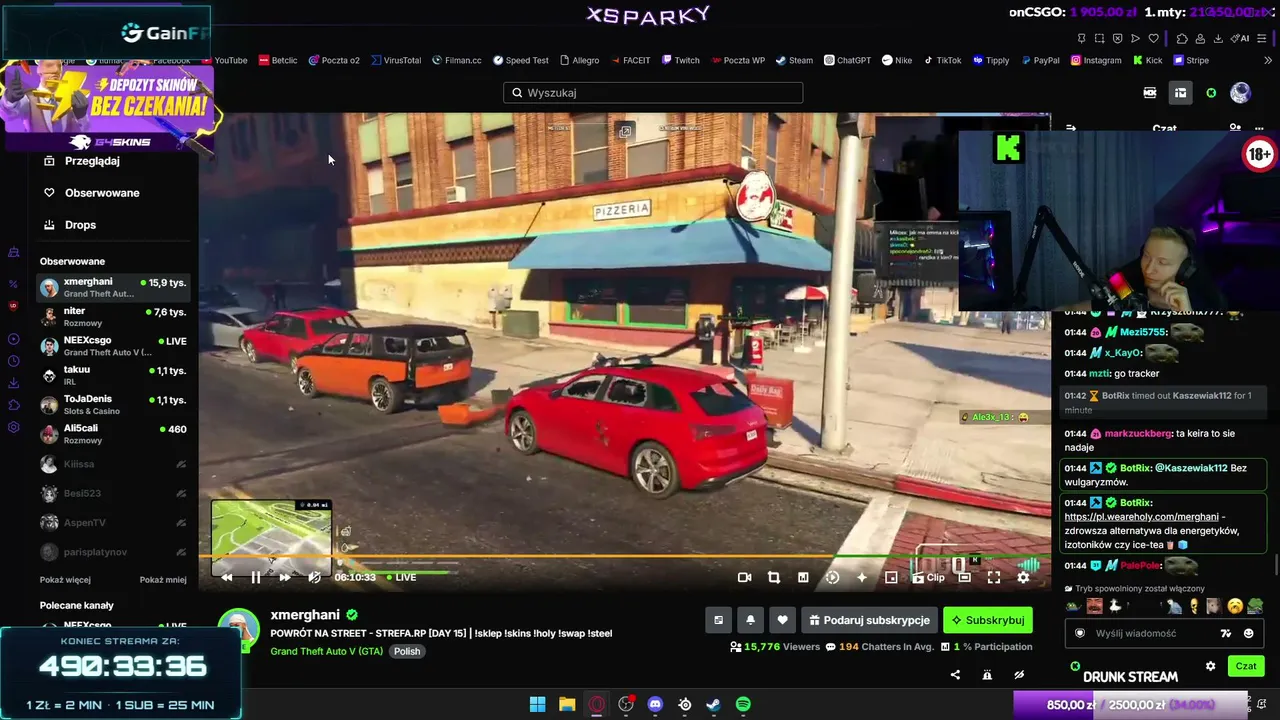
Task: Open Instagram bookmark
Action: [x=1096, y=60]
